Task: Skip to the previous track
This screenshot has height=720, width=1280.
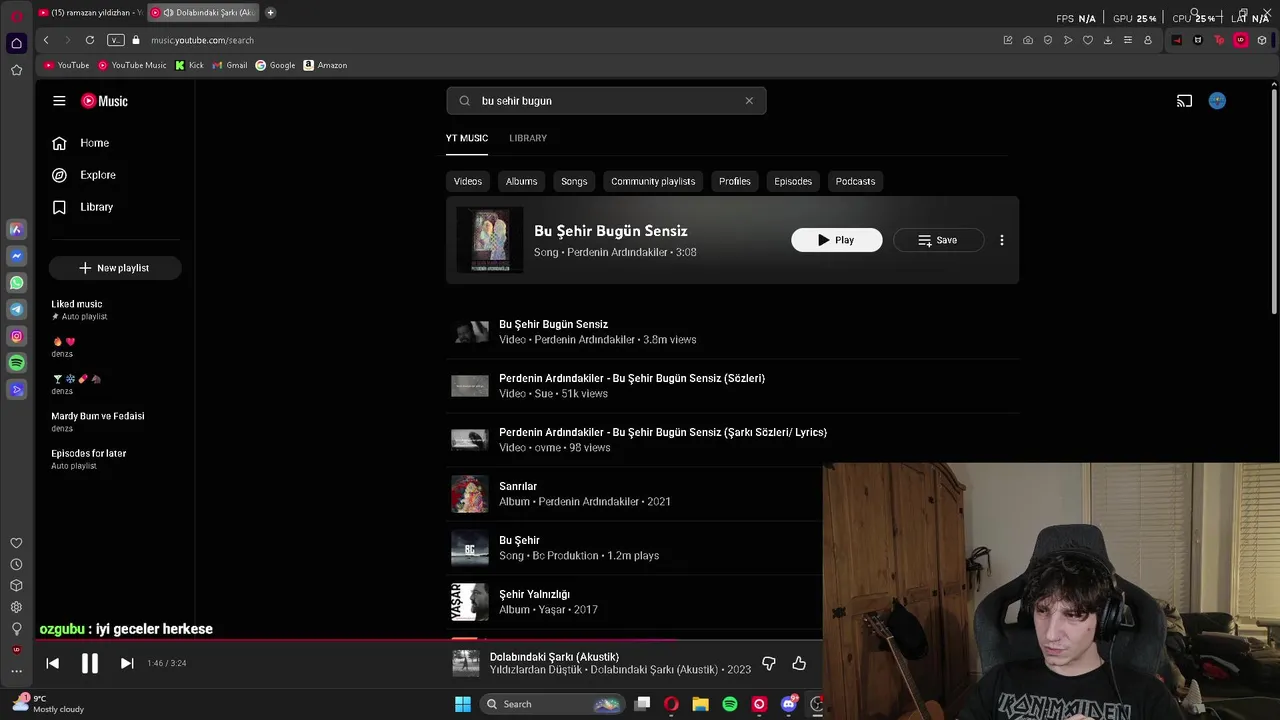Action: [x=53, y=663]
